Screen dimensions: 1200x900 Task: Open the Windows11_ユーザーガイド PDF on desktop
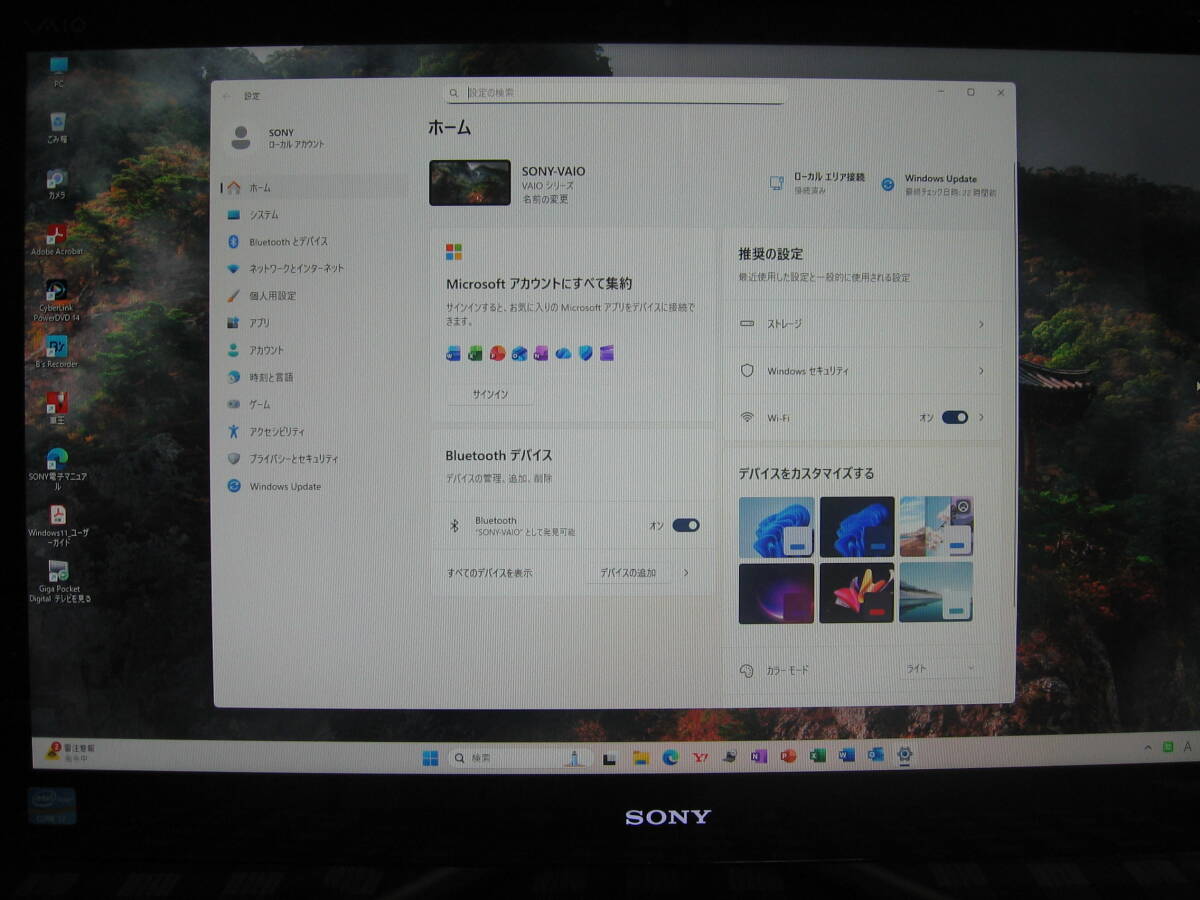pyautogui.click(x=58, y=526)
